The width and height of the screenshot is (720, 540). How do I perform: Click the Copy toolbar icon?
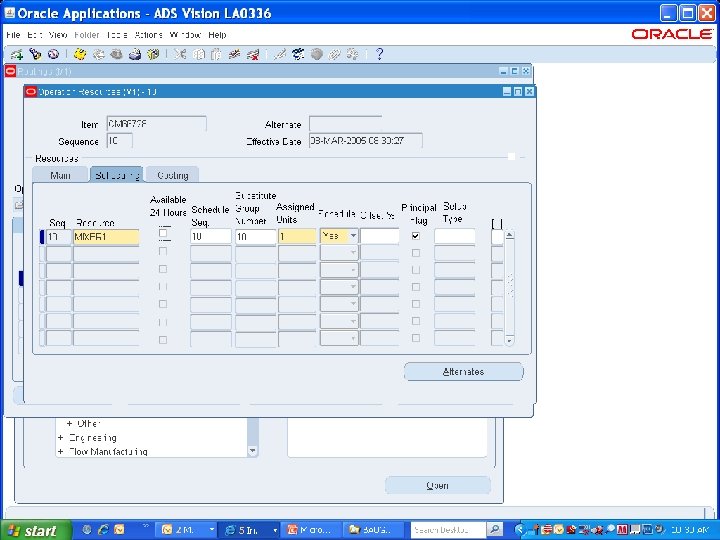tap(198, 54)
